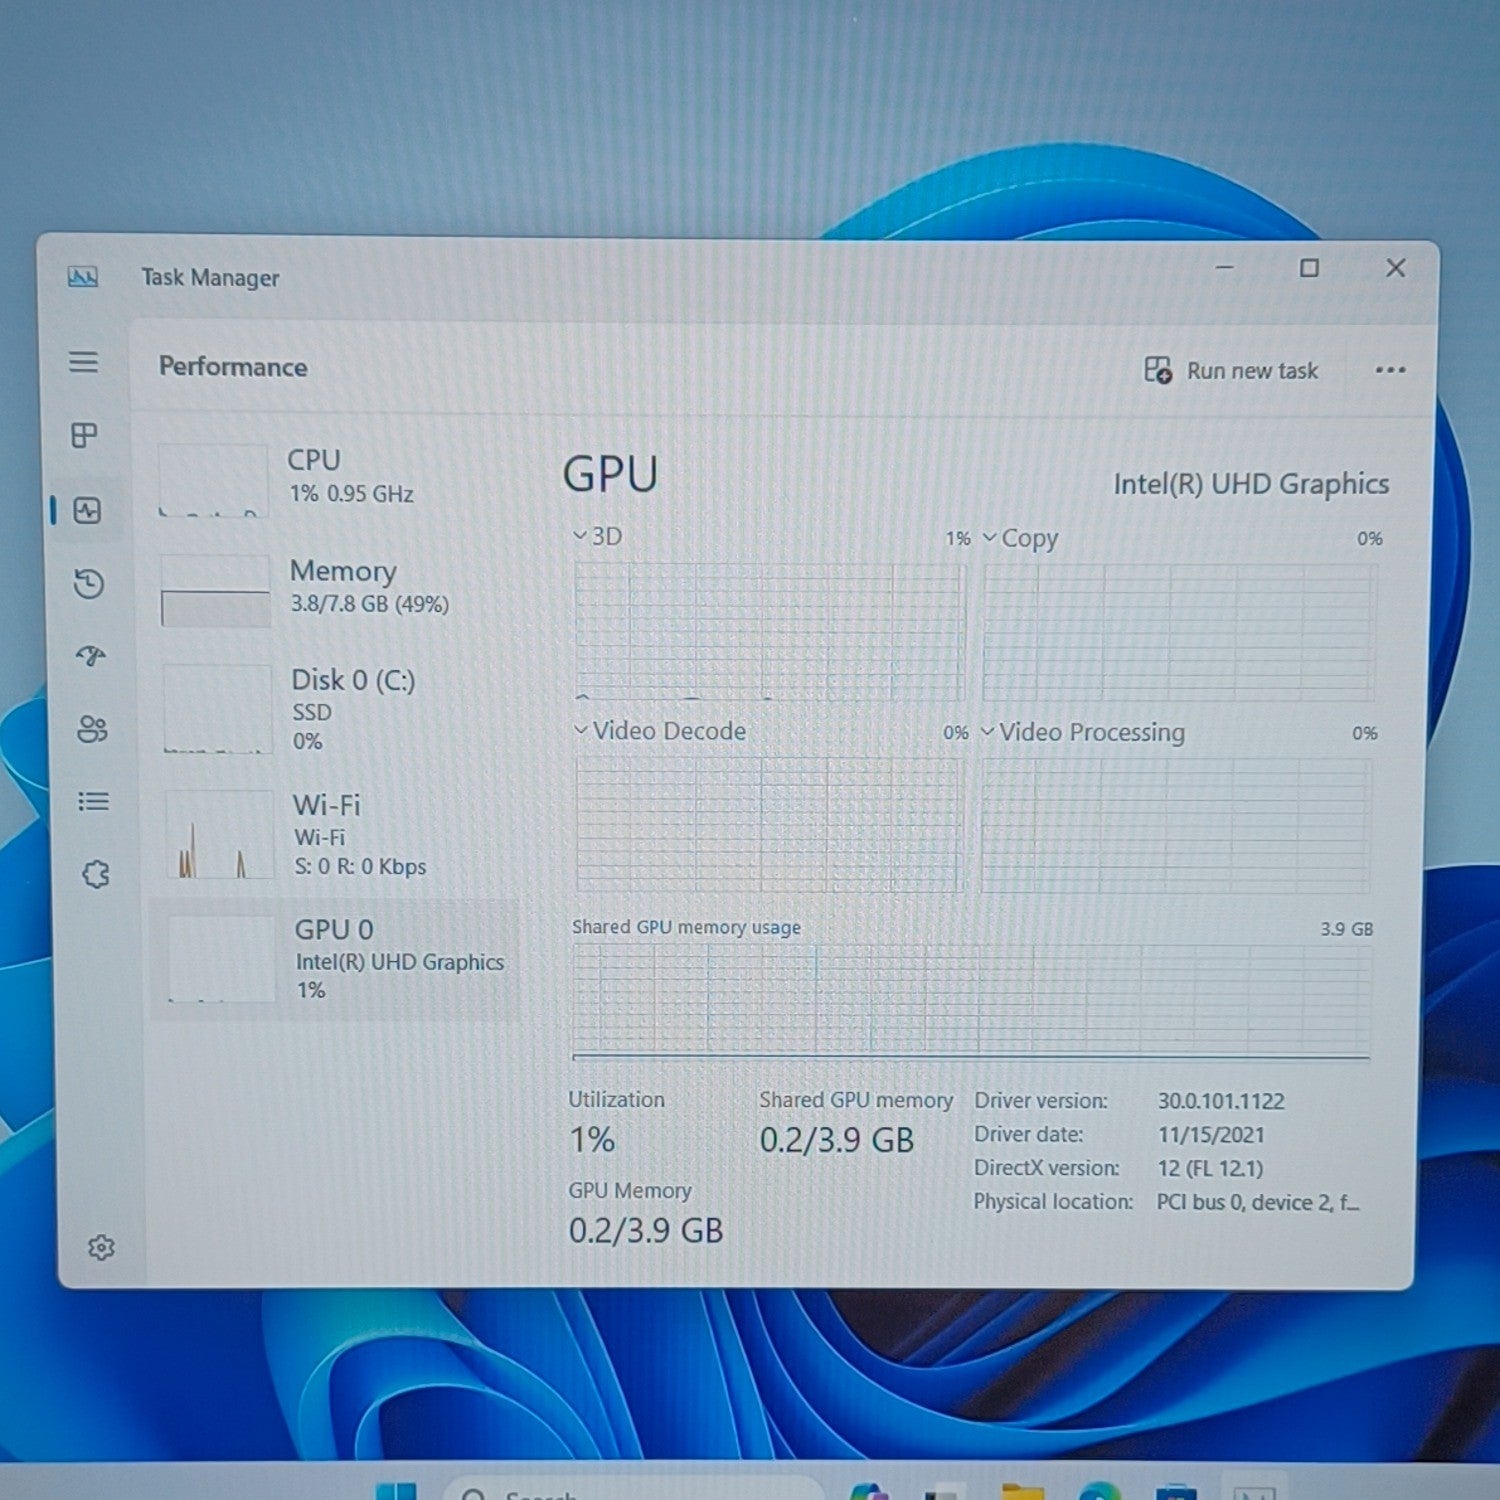
Task: Select the Performance page icon in sidebar
Action: (x=88, y=510)
